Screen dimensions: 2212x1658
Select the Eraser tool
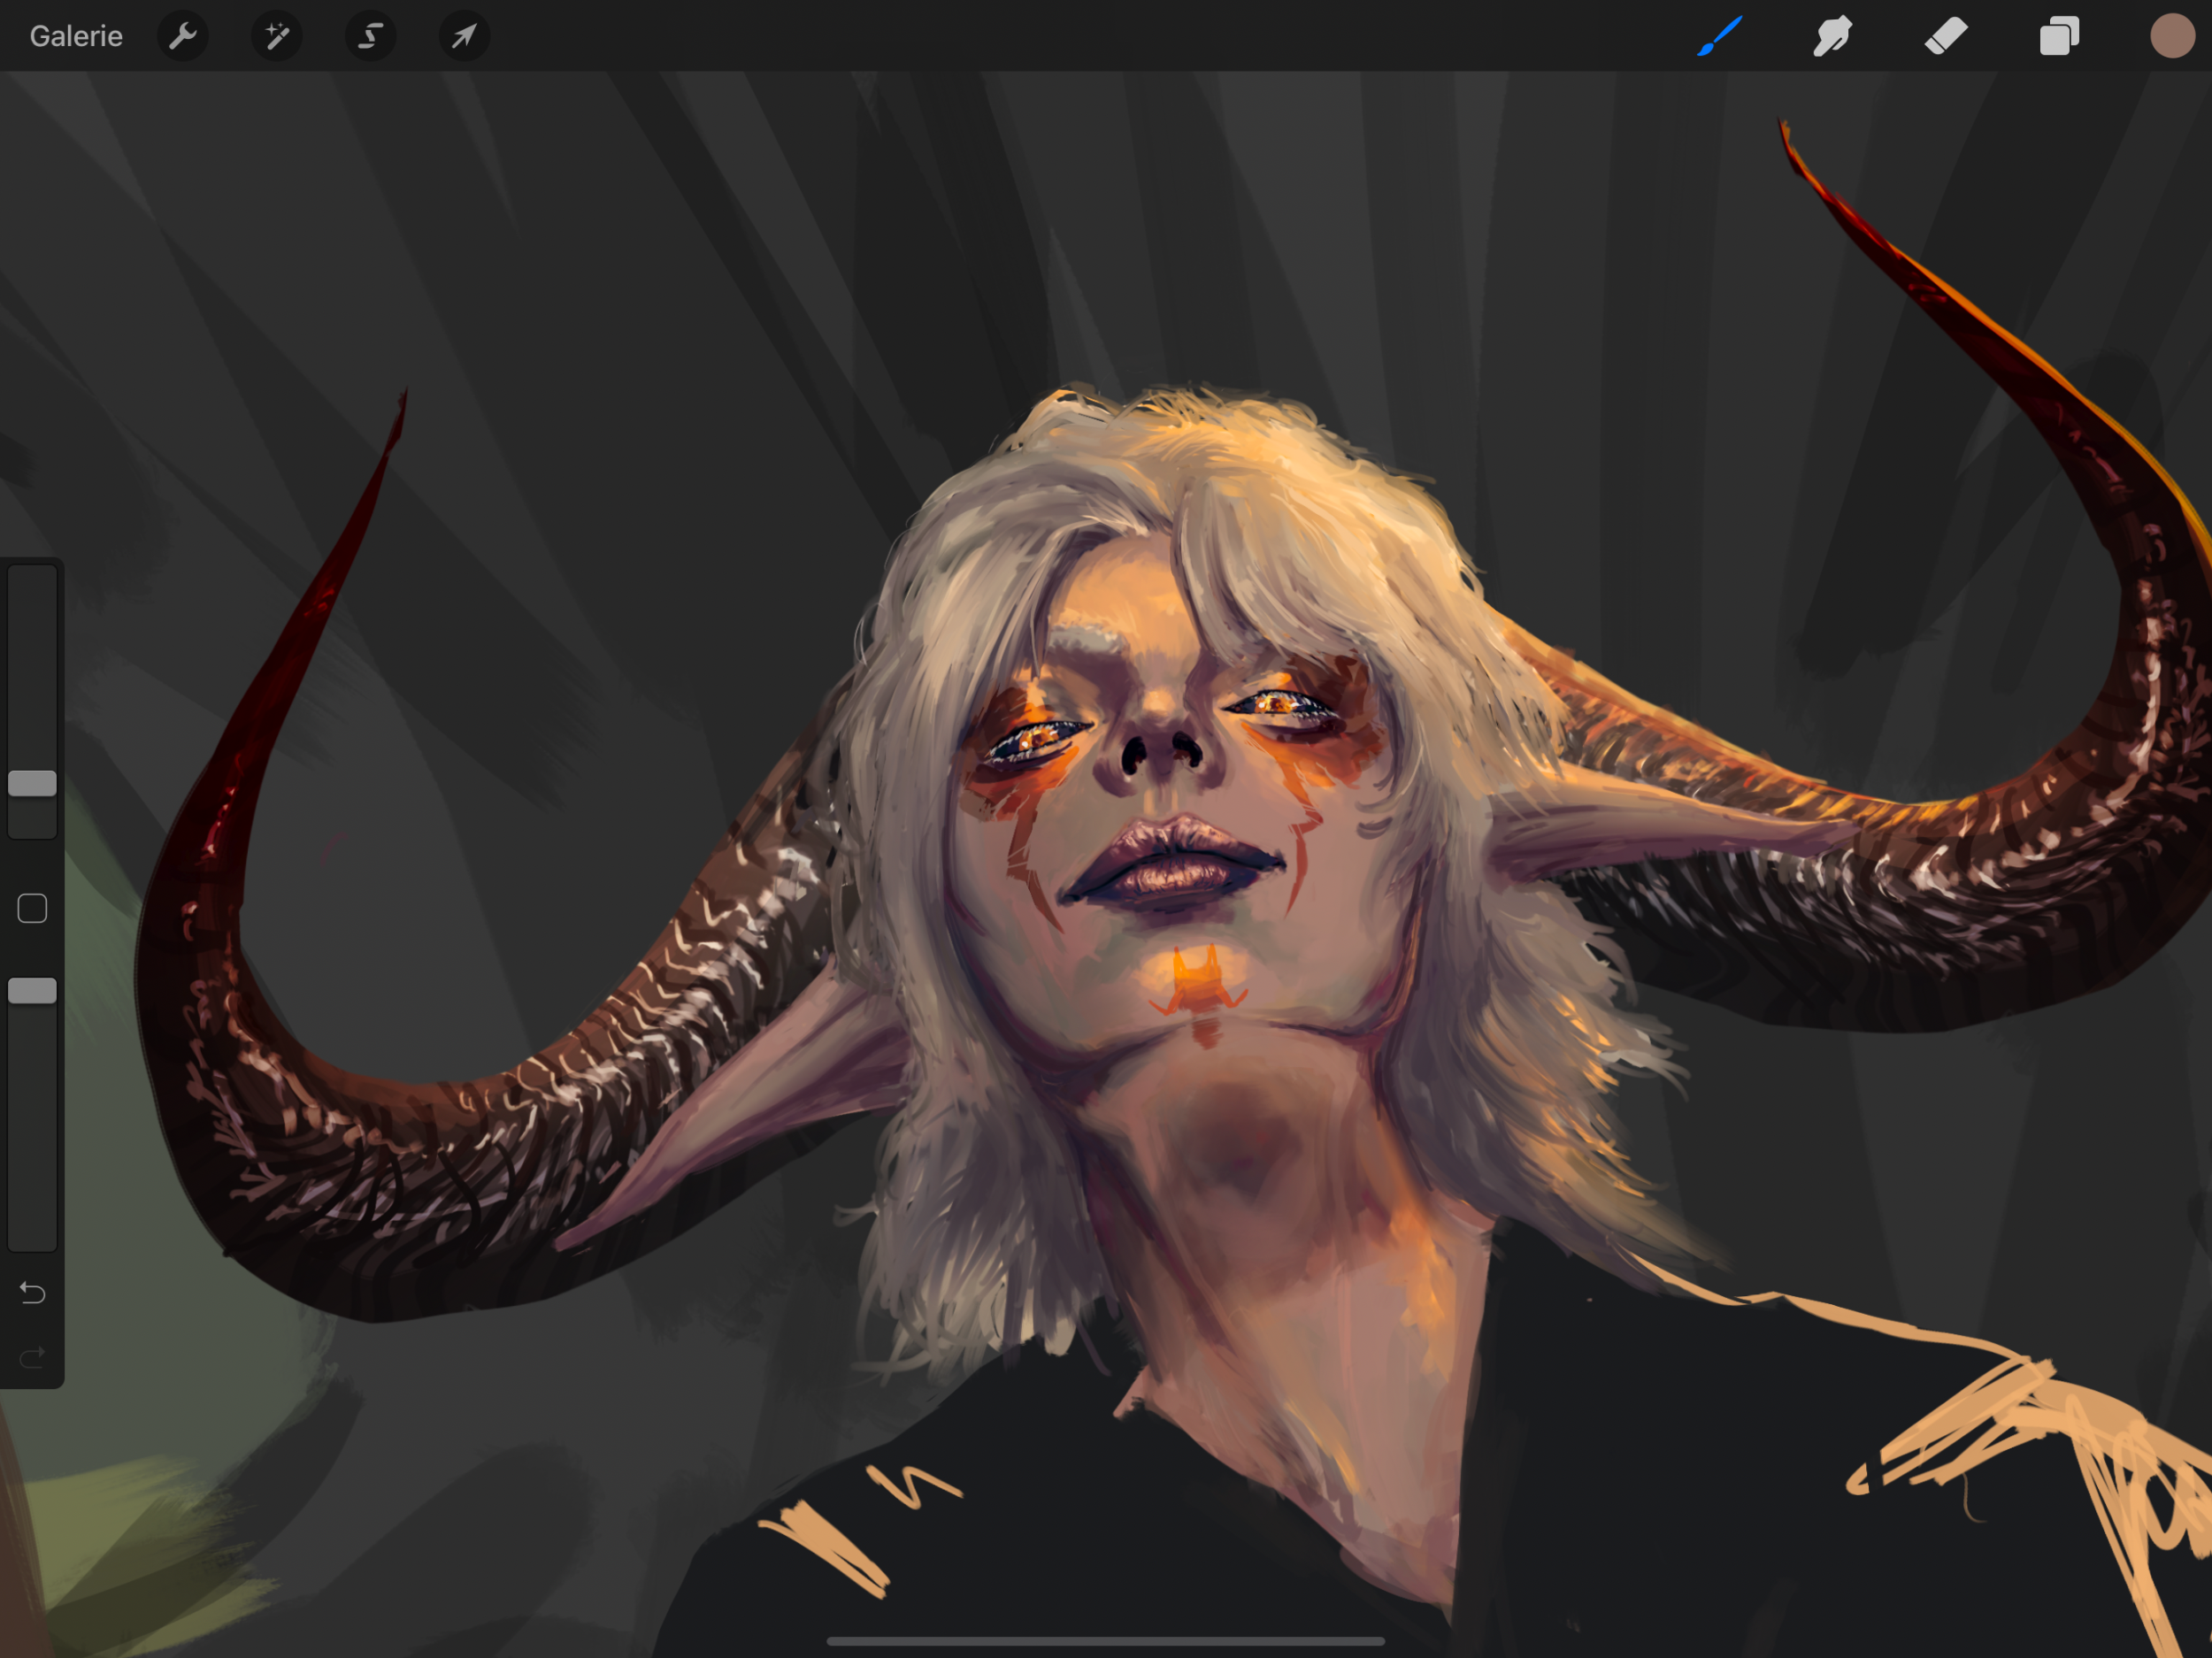[x=1945, y=37]
